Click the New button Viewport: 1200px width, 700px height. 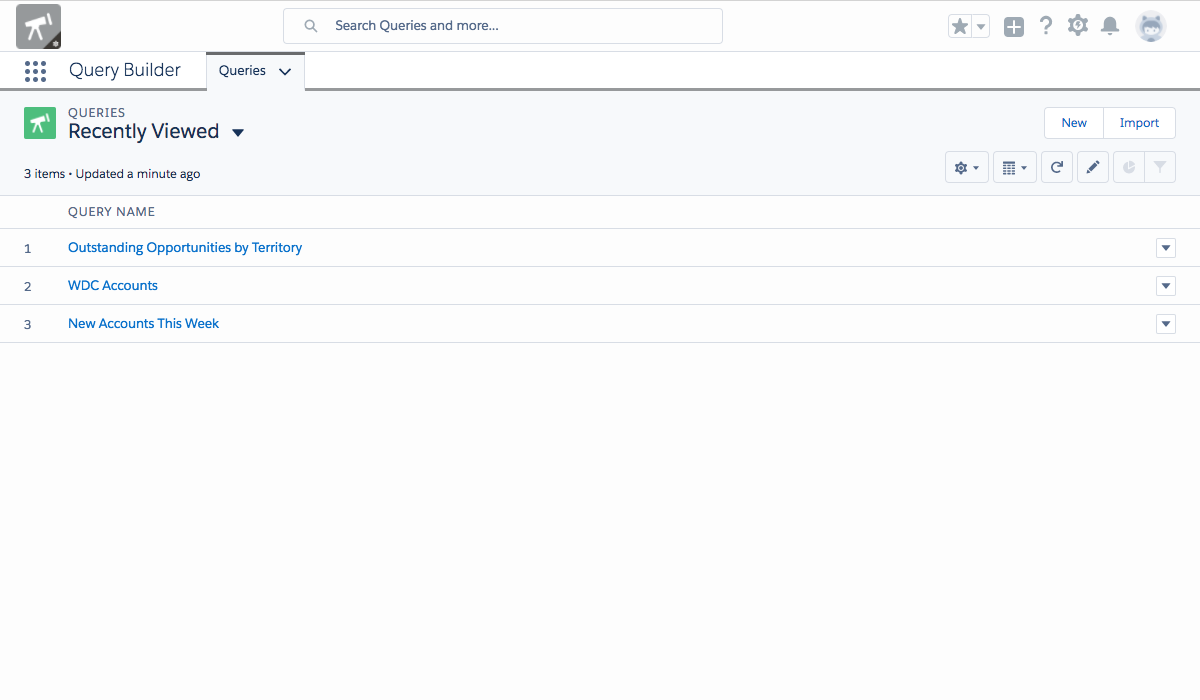(x=1074, y=123)
